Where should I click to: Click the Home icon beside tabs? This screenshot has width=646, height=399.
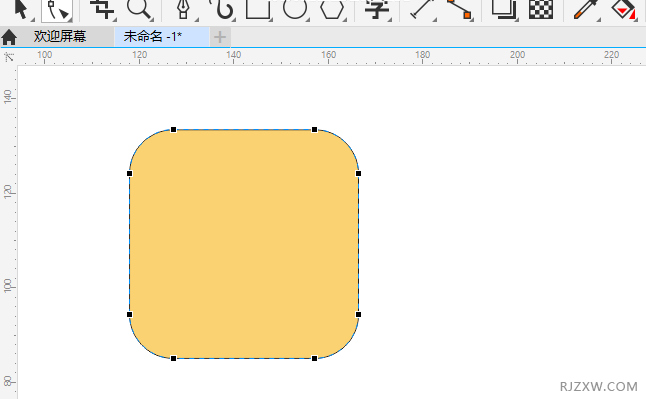click(x=9, y=37)
